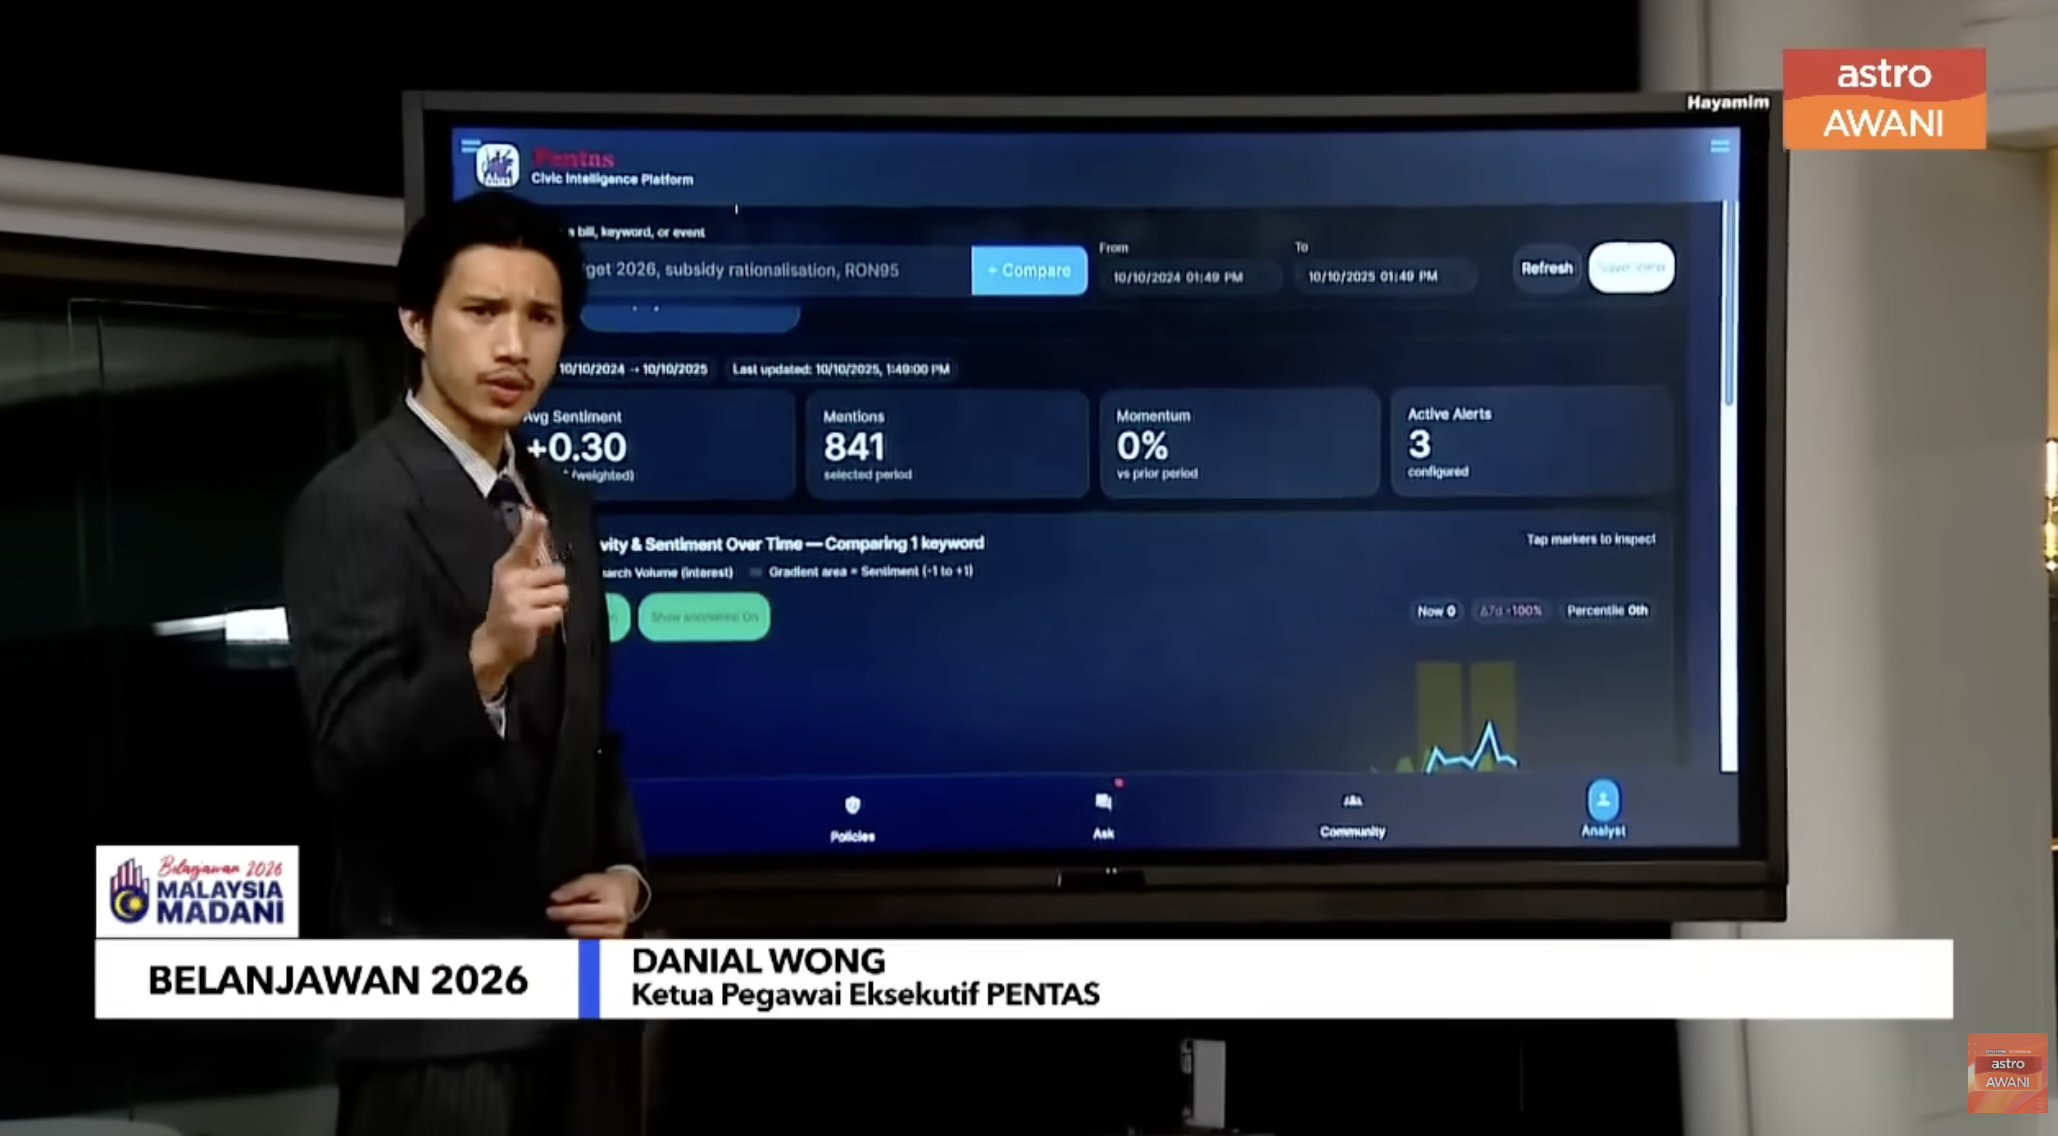Click the red "Pentas" title text
This screenshot has width=2058, height=1136.
click(574, 158)
